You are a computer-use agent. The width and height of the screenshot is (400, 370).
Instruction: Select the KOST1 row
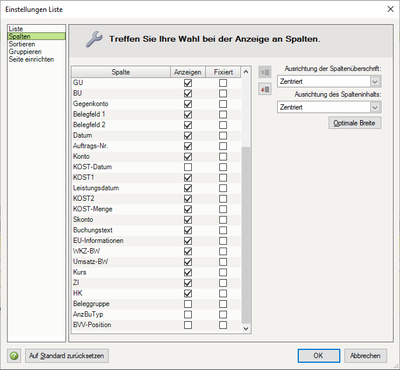[x=156, y=178]
